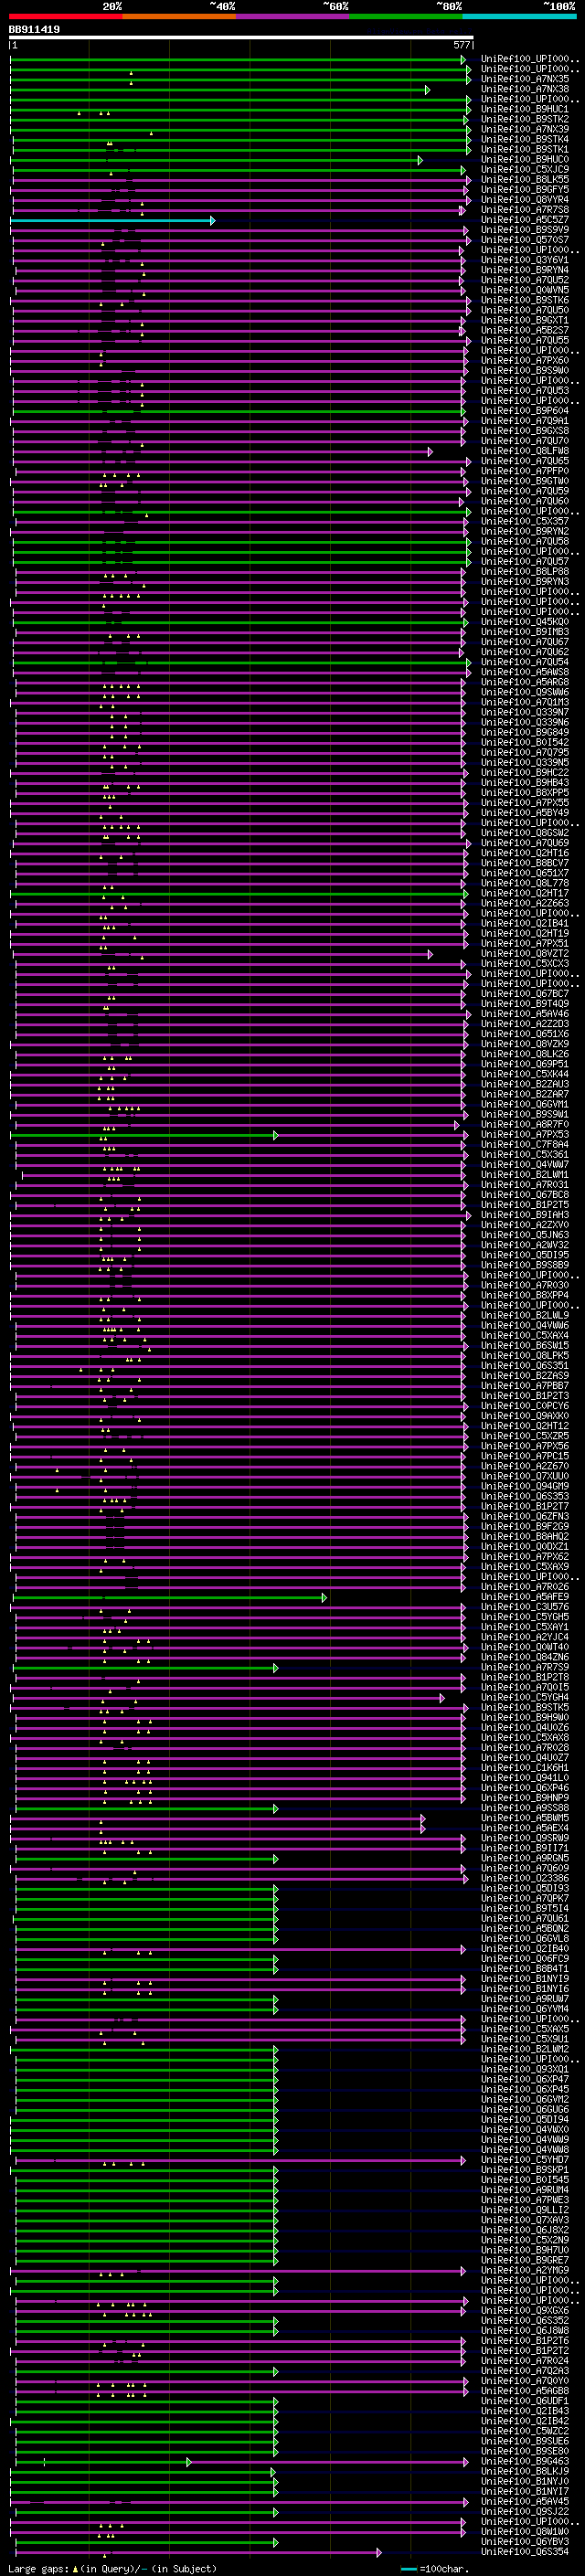This screenshot has height=2576, width=585.
Task: Select the UniRef100_B9HUC0 label
Action: 525,159
